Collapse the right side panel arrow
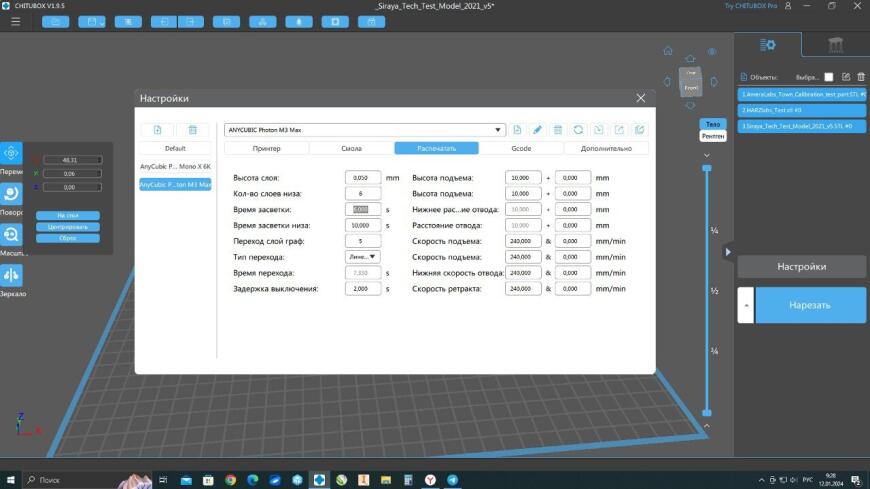The height and width of the screenshot is (489, 870). [728, 252]
